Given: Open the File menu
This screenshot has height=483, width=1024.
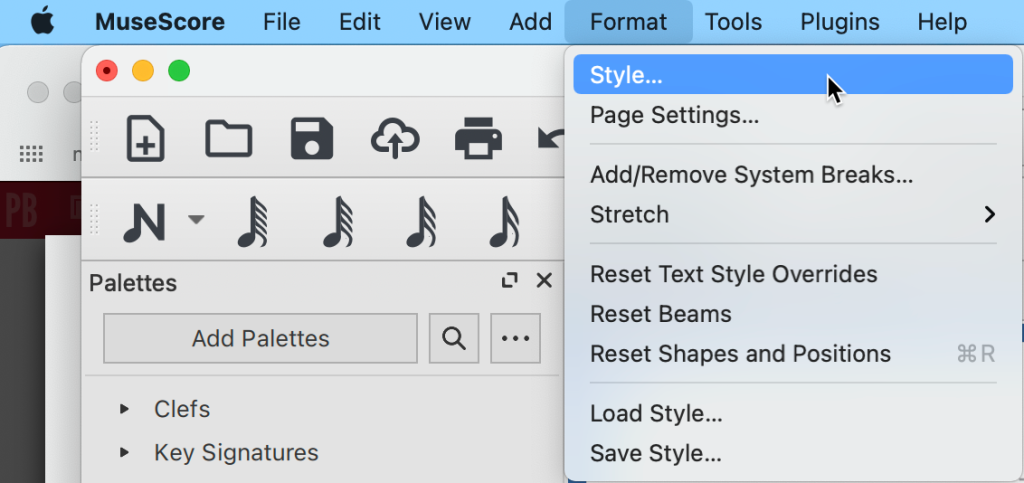Looking at the screenshot, I should (x=281, y=22).
